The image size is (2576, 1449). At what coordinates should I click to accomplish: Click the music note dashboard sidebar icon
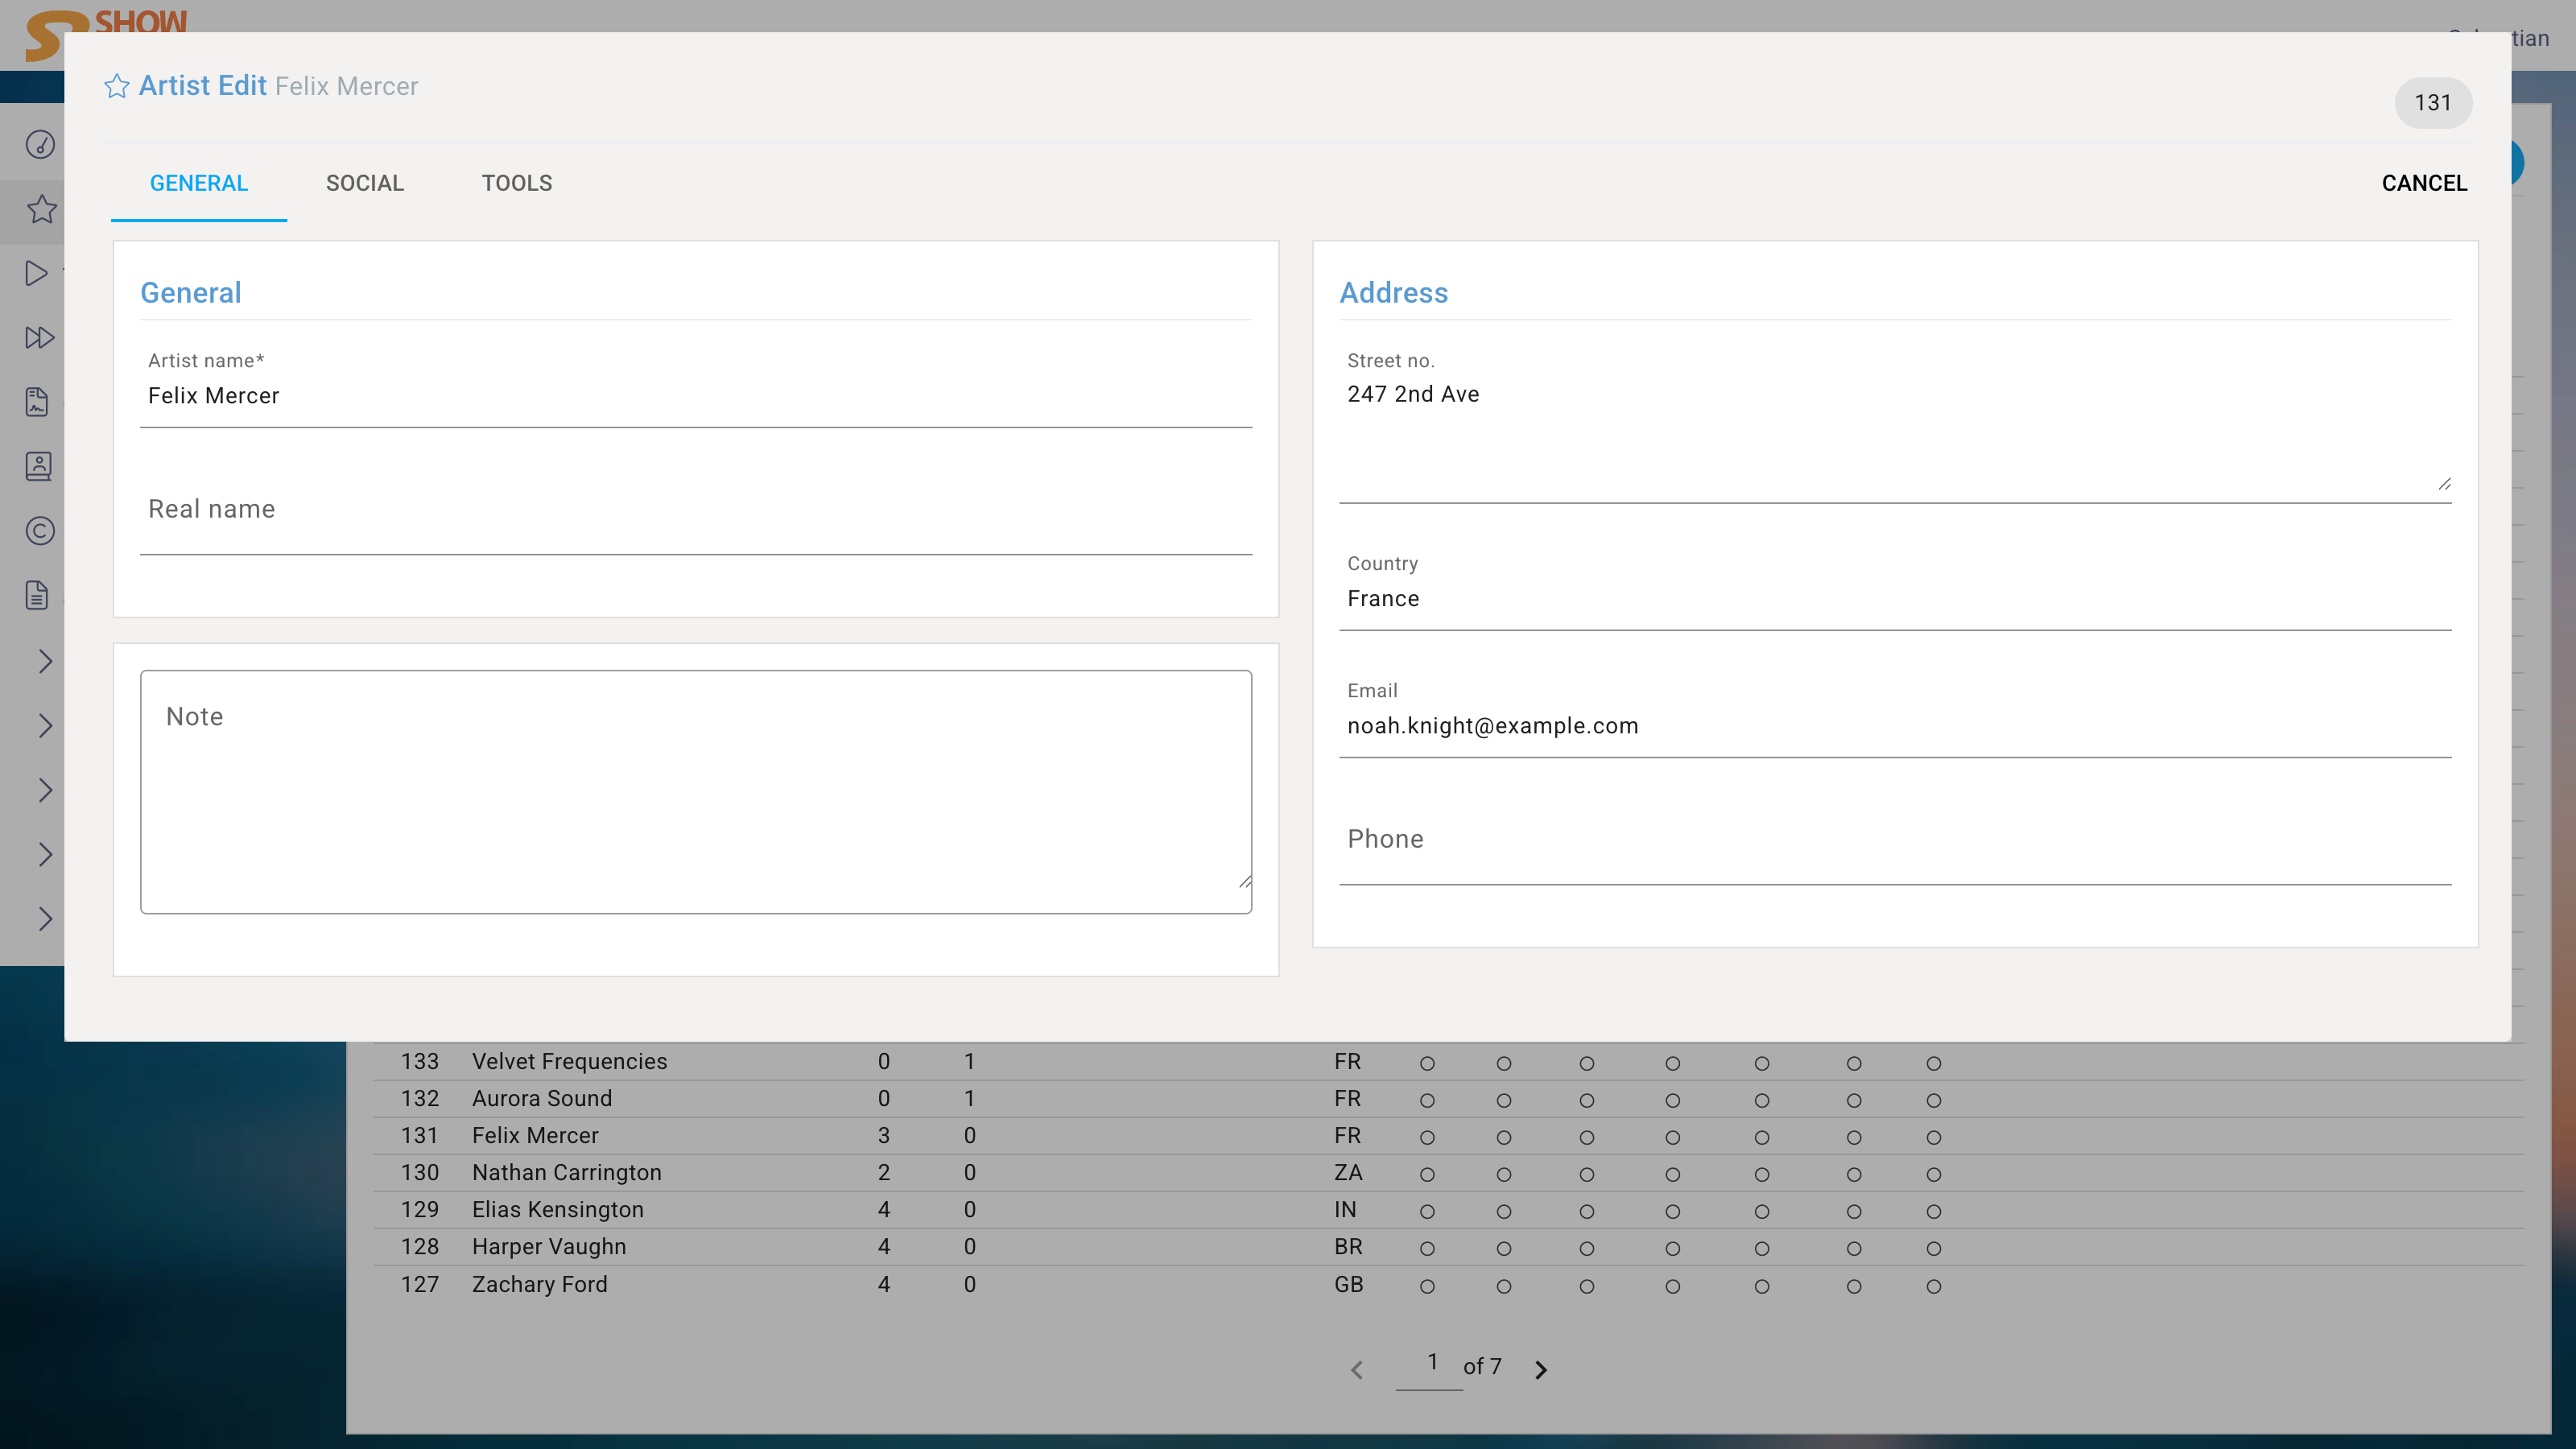click(40, 145)
